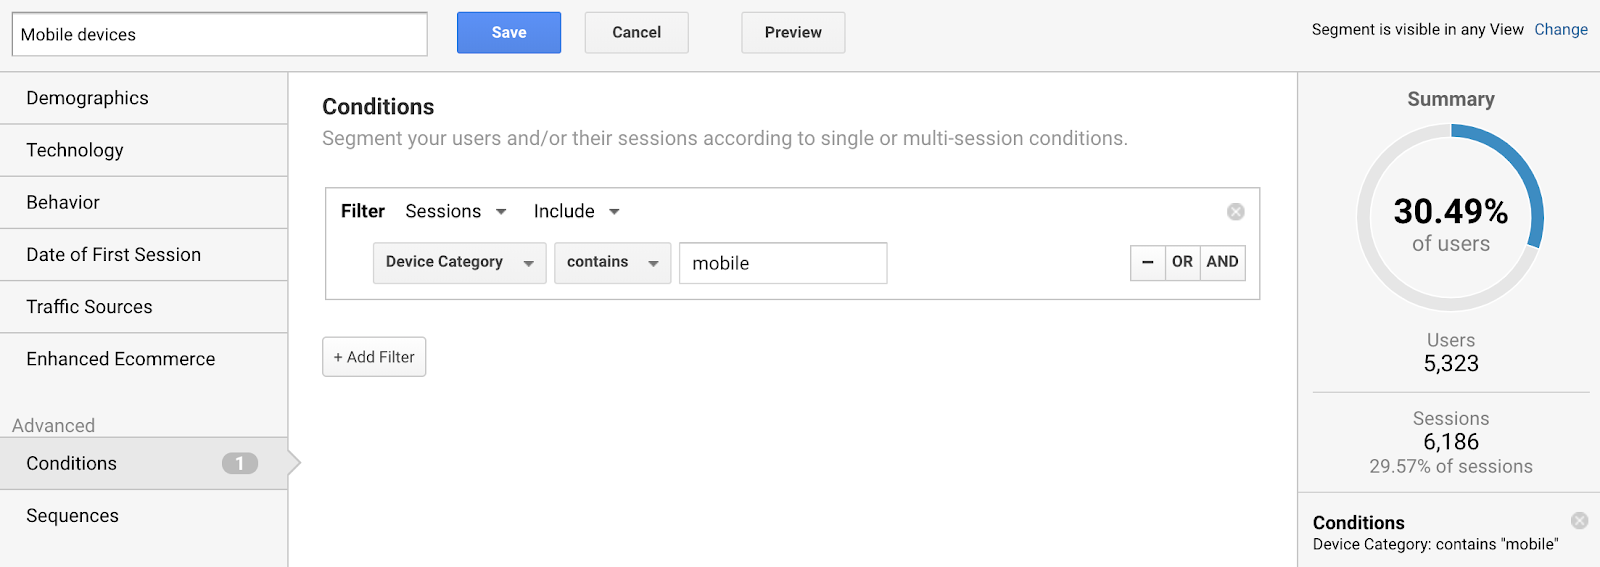
Task: Click the Preview button
Action: 793,33
